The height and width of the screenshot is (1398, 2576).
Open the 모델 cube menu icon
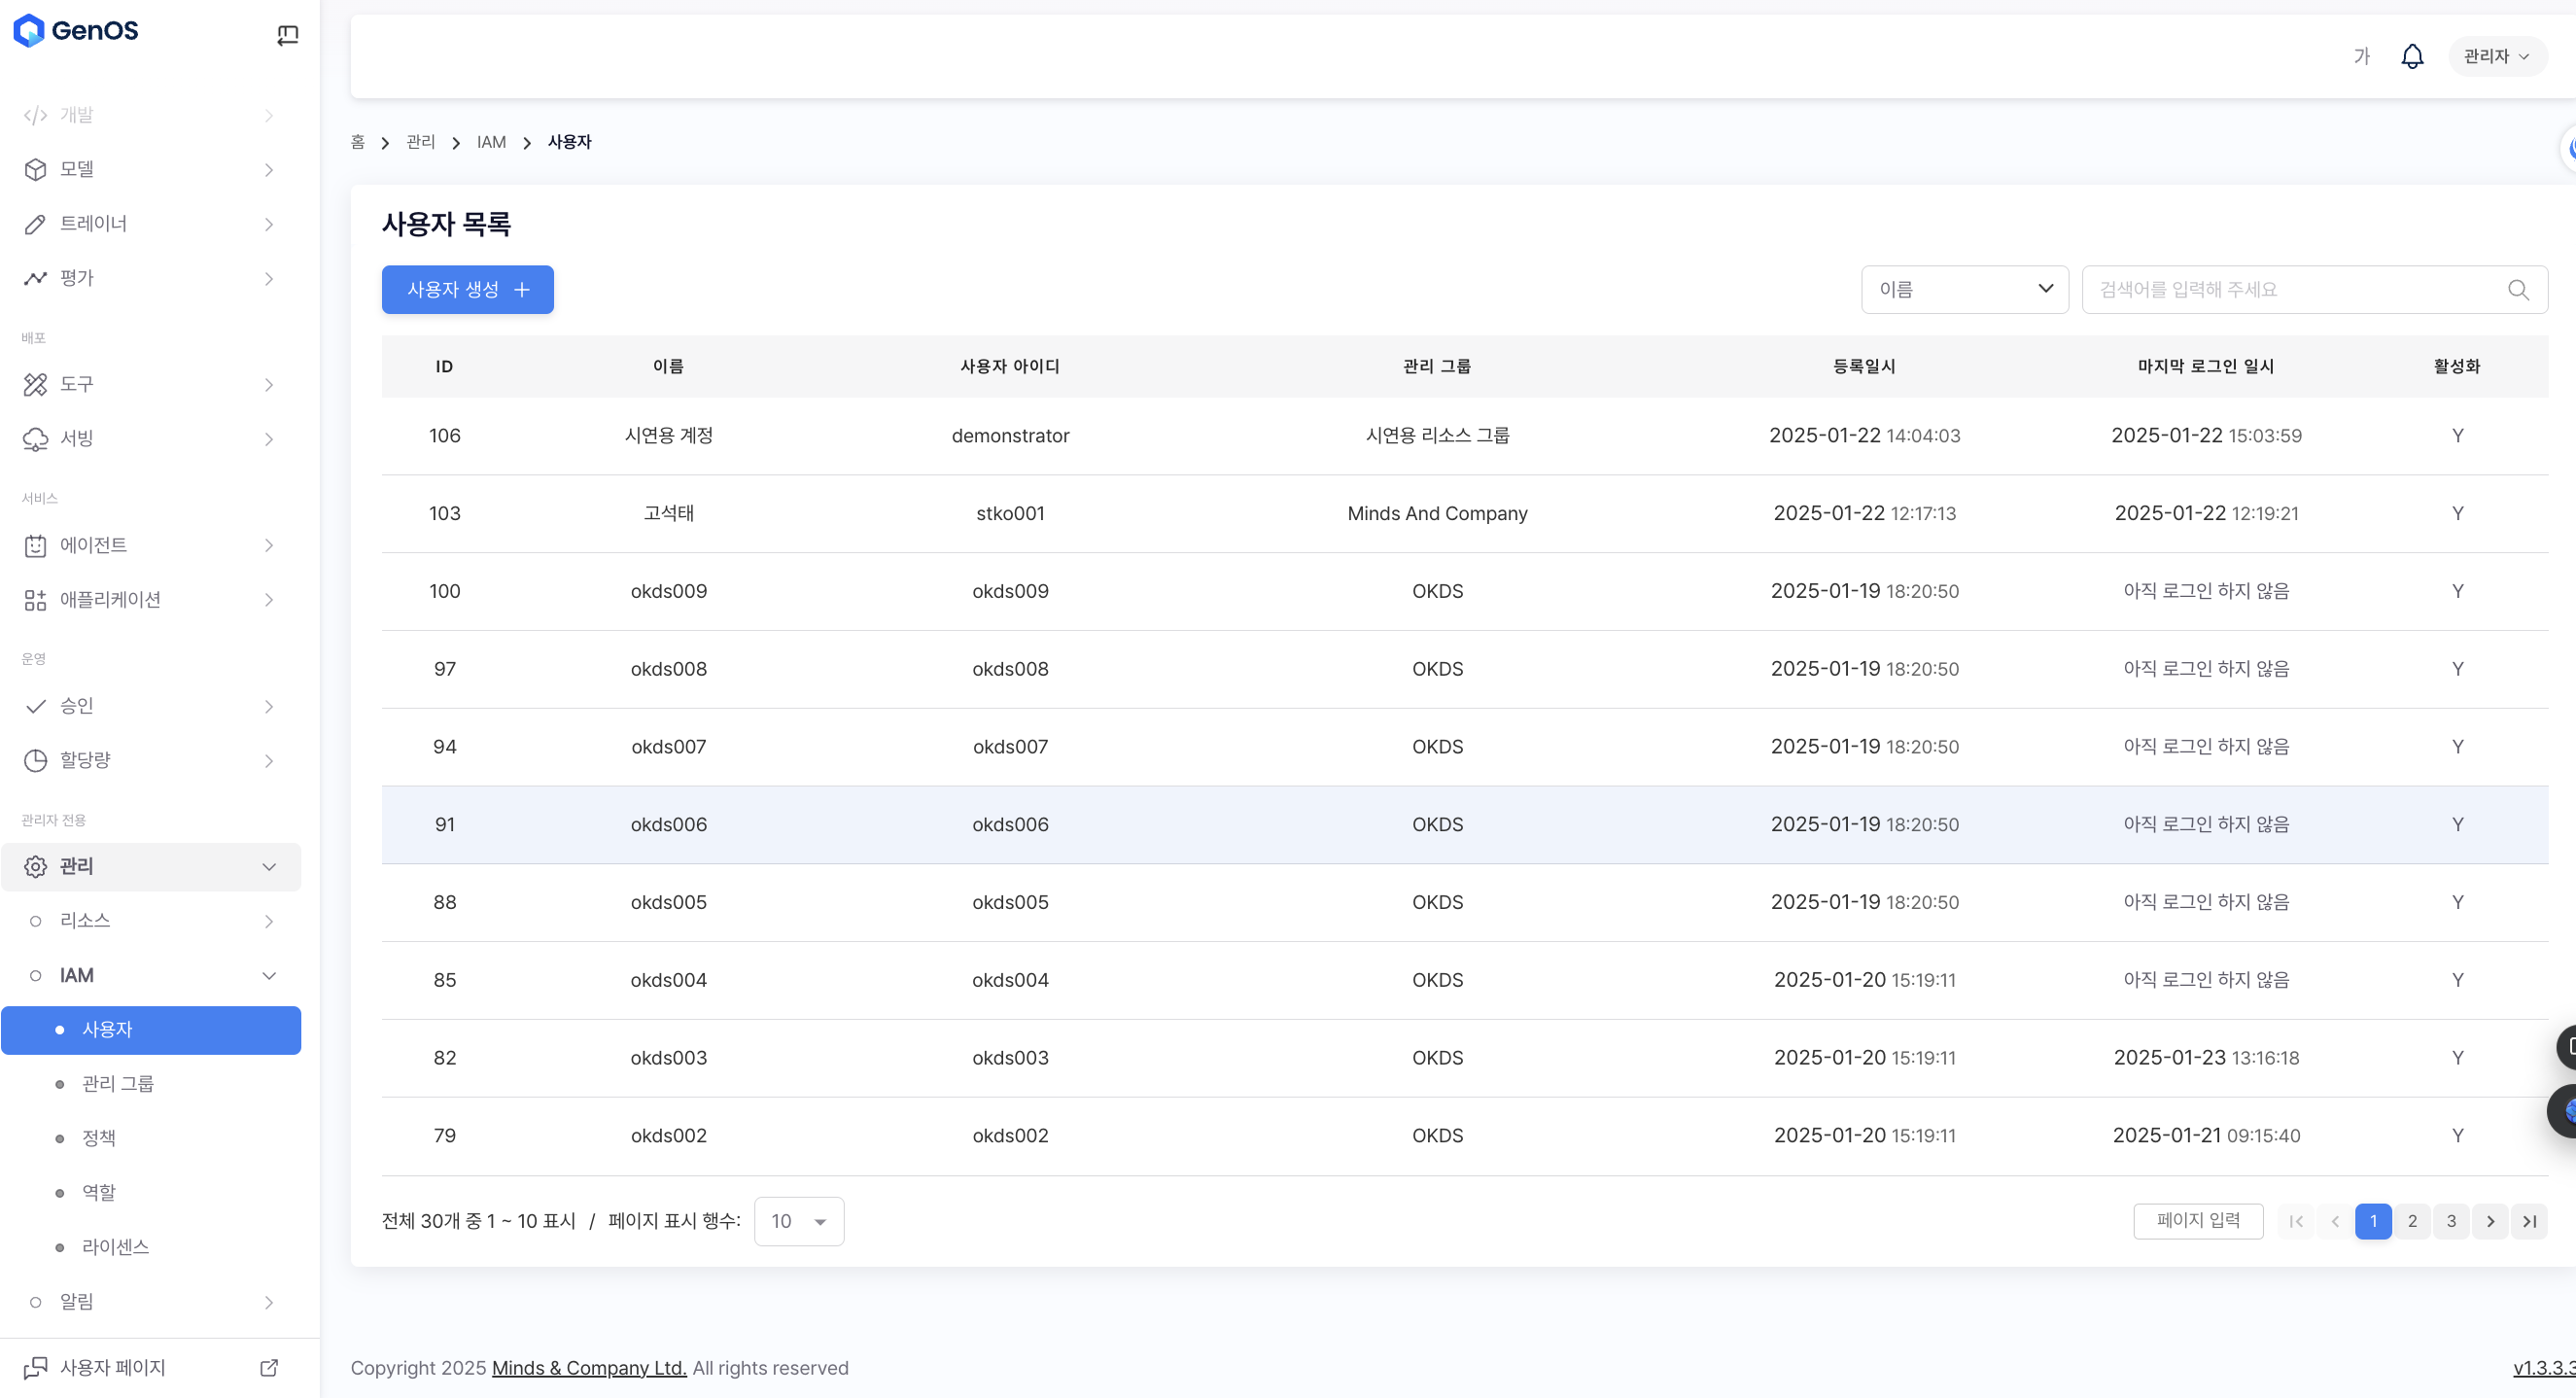(x=35, y=170)
